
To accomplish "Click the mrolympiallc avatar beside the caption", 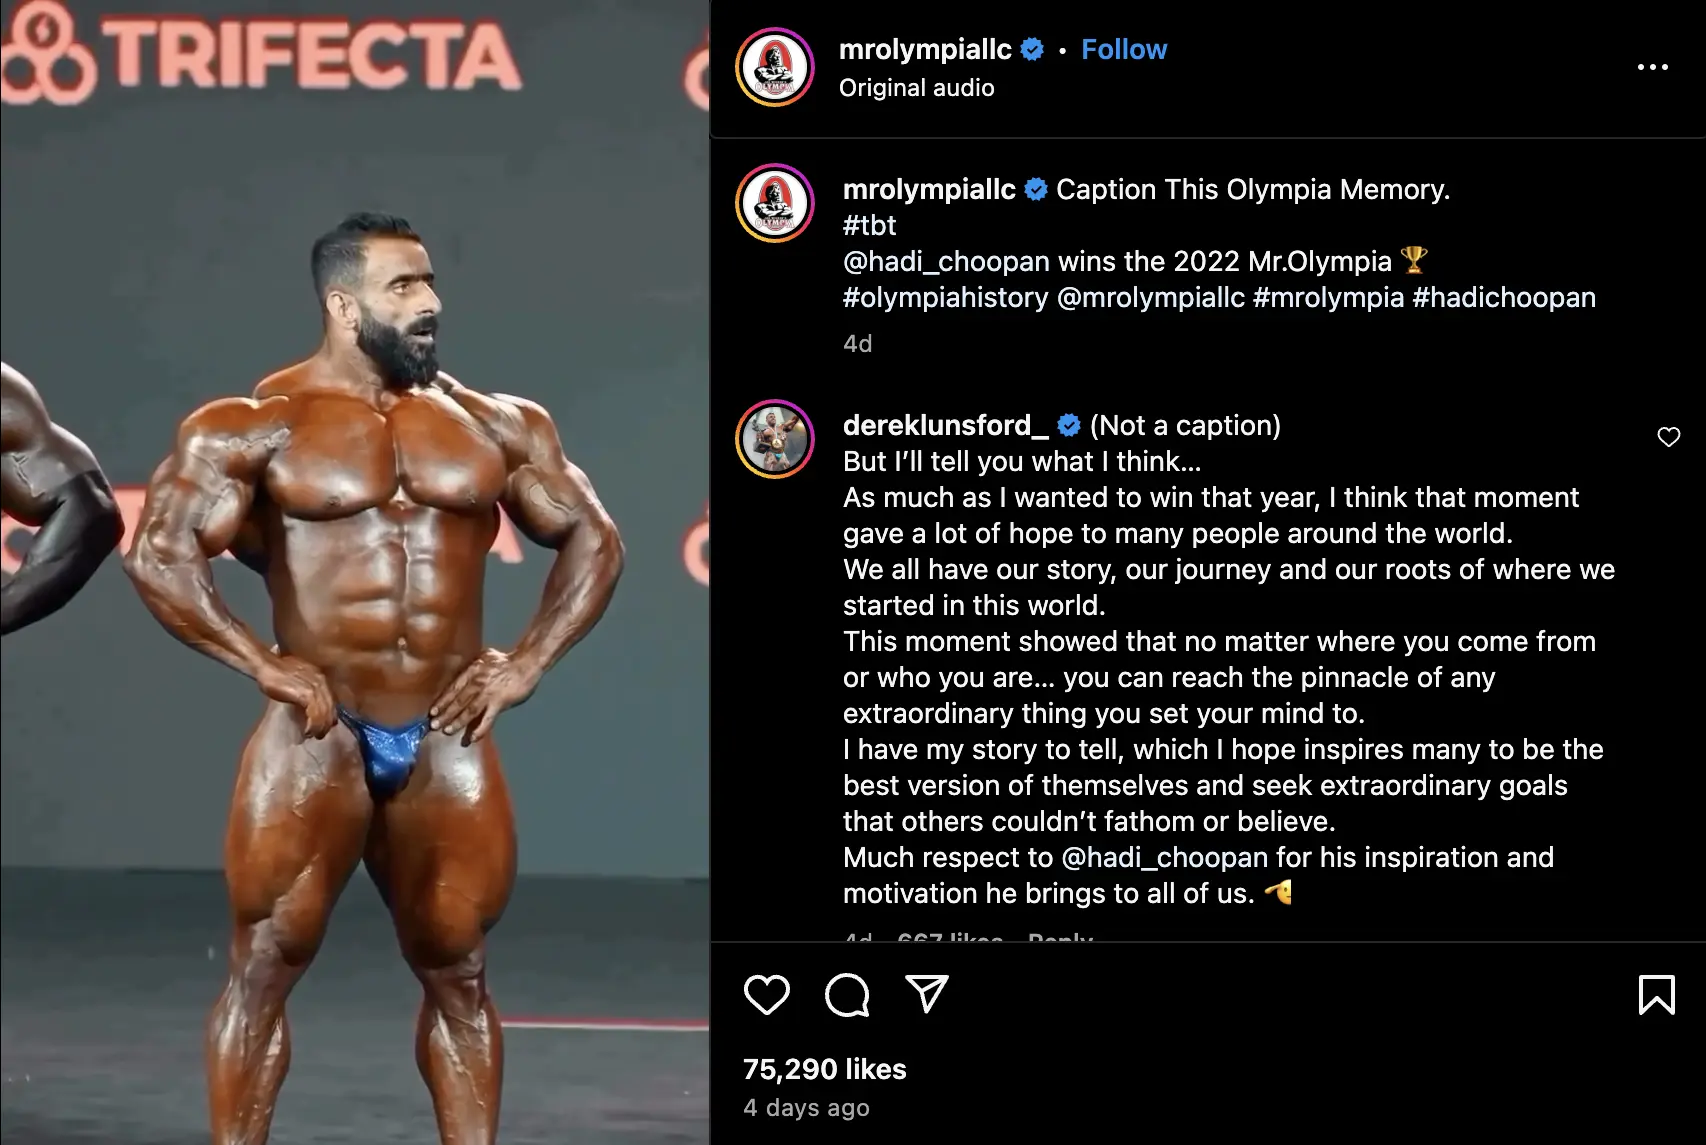I will 775,203.
